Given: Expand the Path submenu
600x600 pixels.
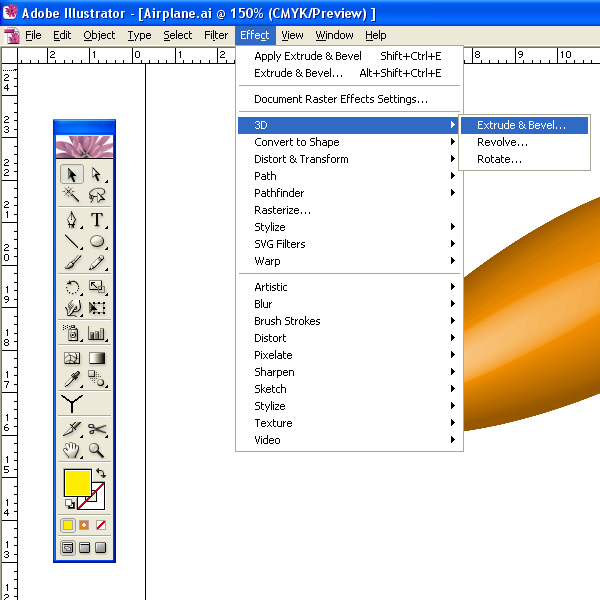Looking at the screenshot, I should pos(349,176).
